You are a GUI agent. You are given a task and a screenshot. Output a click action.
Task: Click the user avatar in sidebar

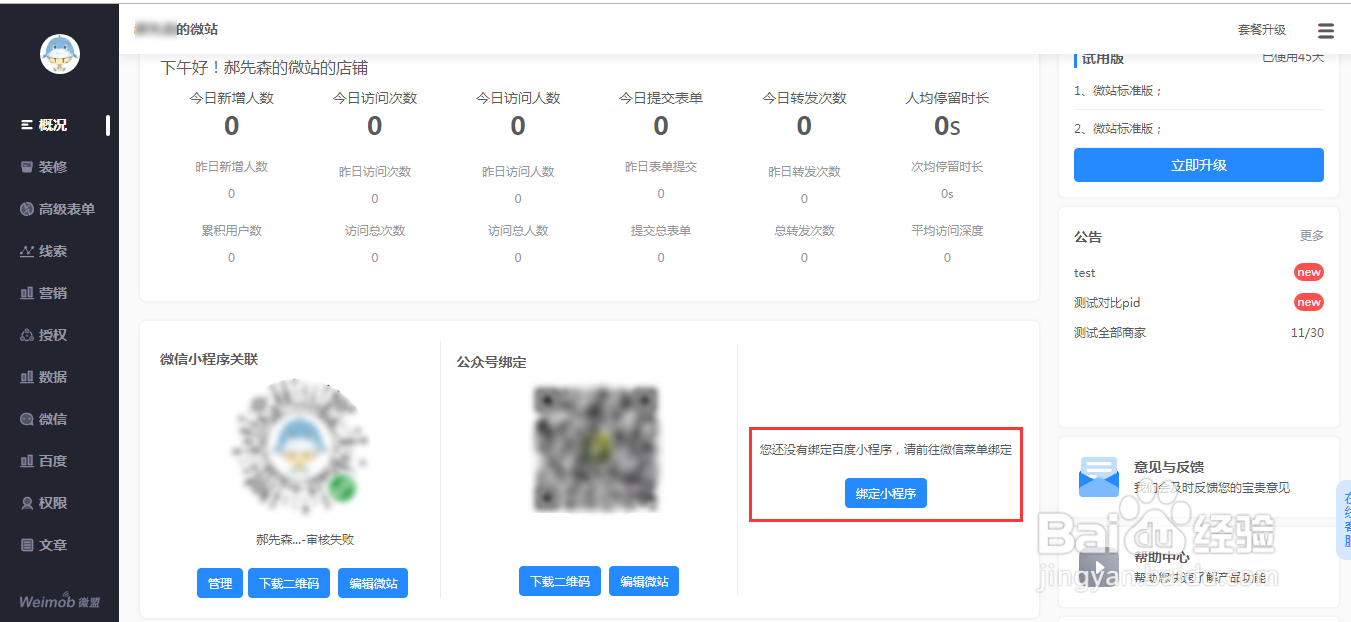60,54
